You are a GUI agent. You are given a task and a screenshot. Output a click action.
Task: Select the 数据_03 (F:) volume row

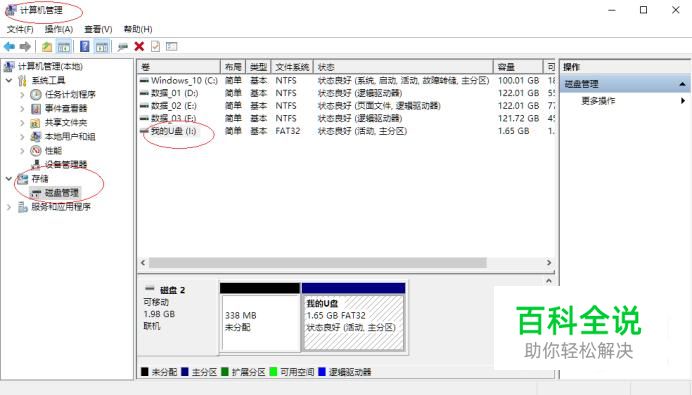click(346, 118)
